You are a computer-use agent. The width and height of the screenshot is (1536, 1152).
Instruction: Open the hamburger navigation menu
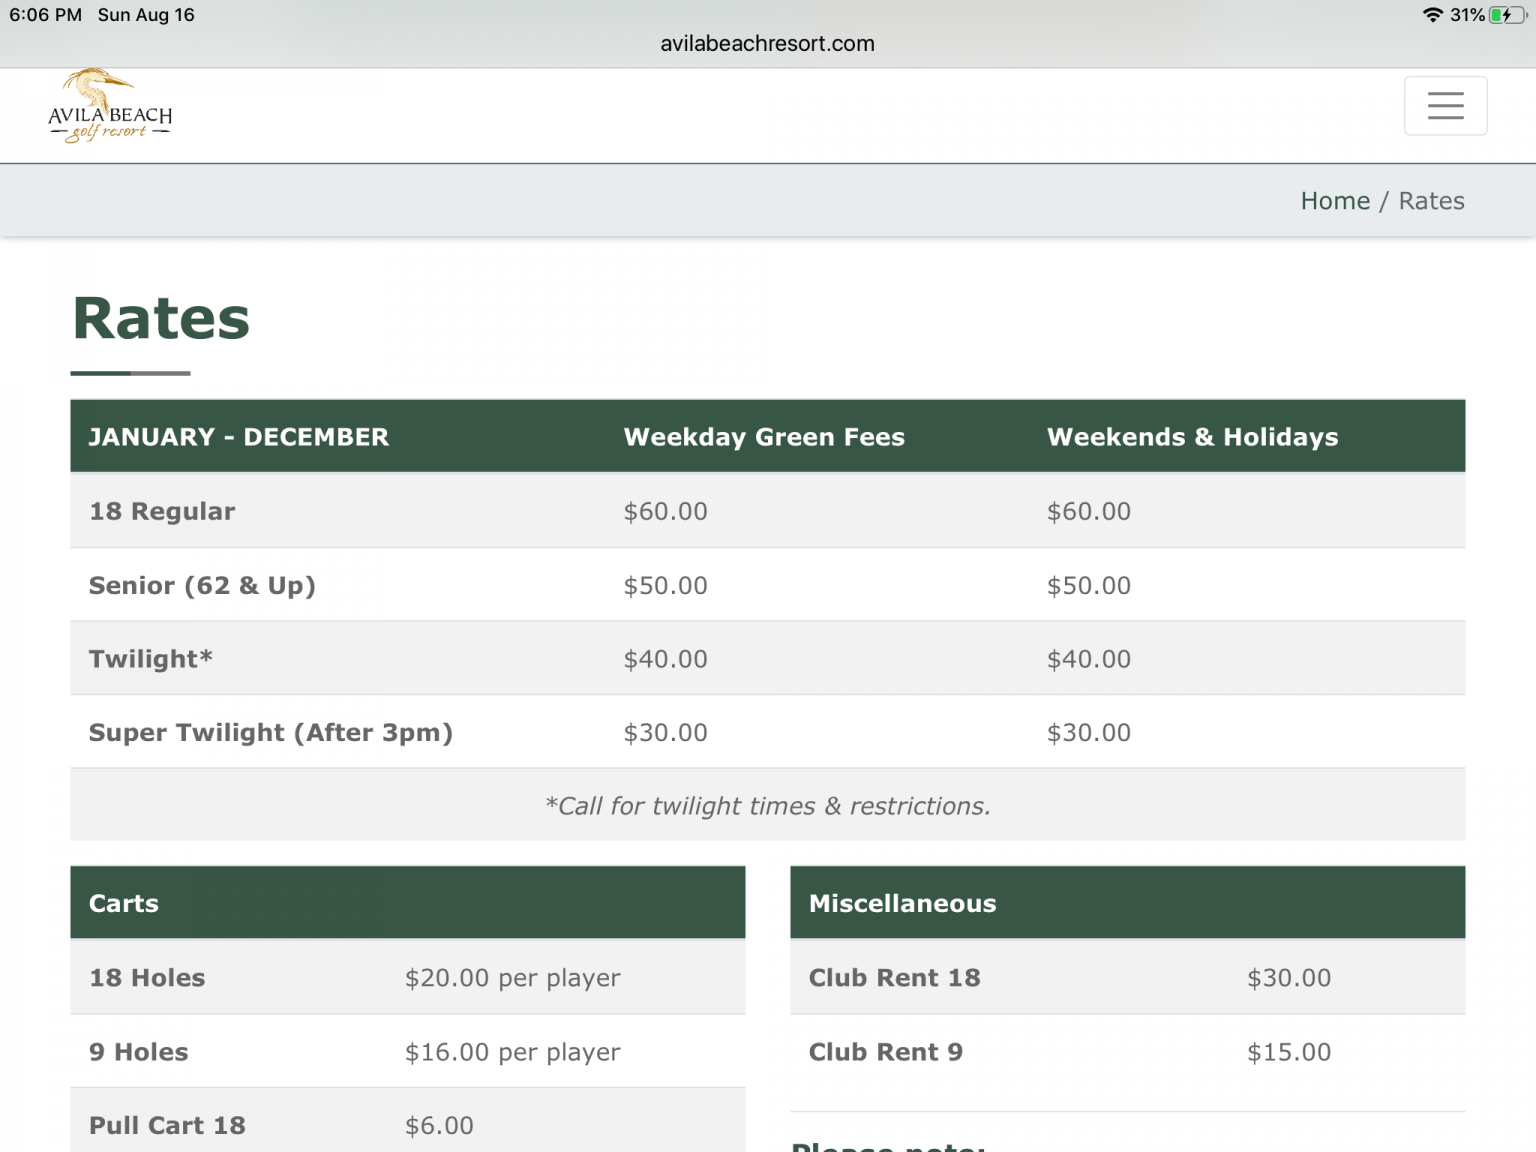click(x=1445, y=106)
